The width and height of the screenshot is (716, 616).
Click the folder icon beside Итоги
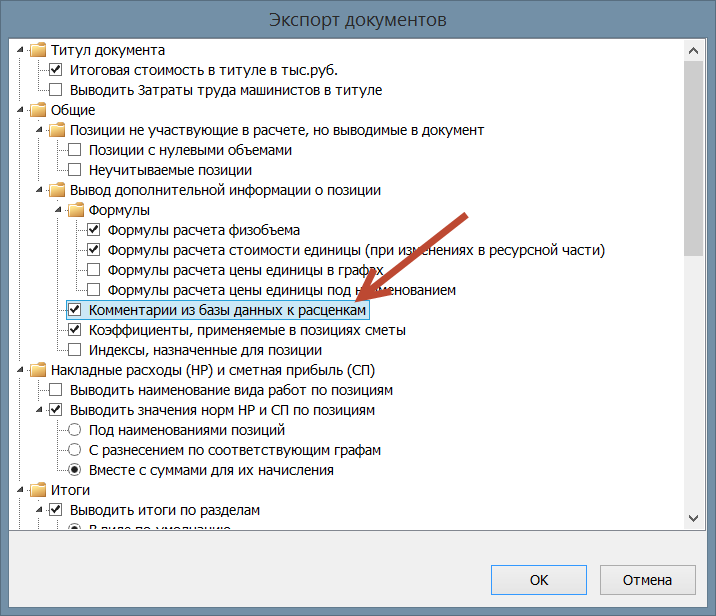pyautogui.click(x=38, y=490)
